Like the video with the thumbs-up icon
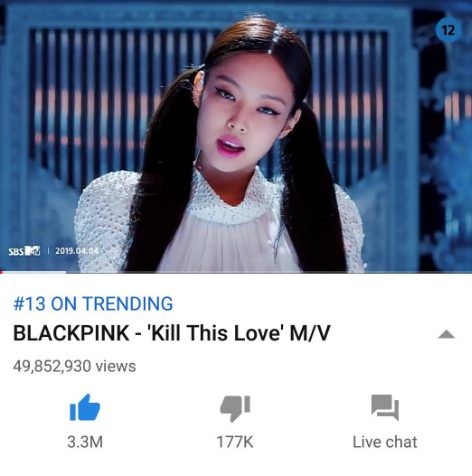This screenshot has width=472, height=476. coord(85,408)
